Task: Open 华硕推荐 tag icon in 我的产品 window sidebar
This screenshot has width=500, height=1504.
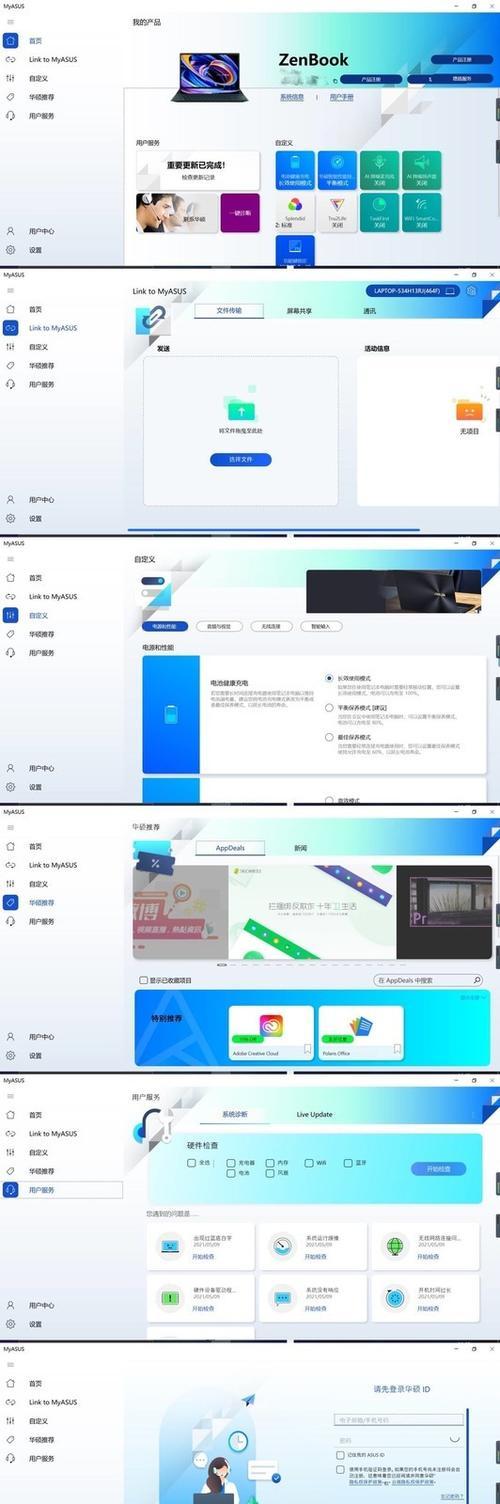Action: tap(10, 97)
